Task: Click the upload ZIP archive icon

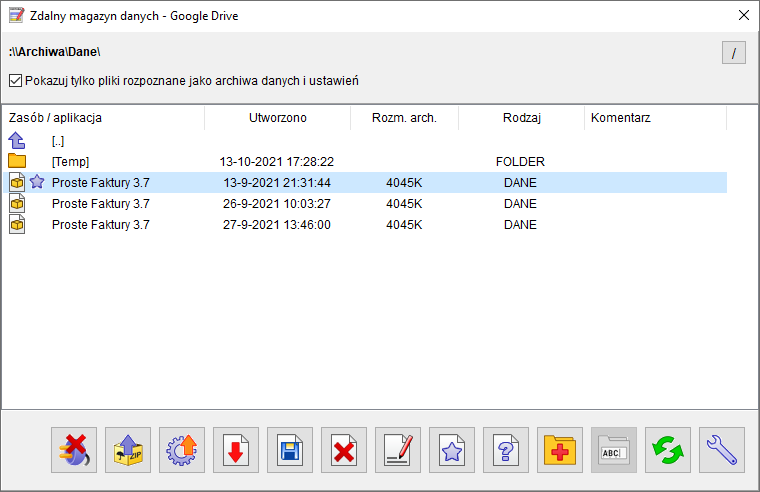Action: pyautogui.click(x=128, y=450)
